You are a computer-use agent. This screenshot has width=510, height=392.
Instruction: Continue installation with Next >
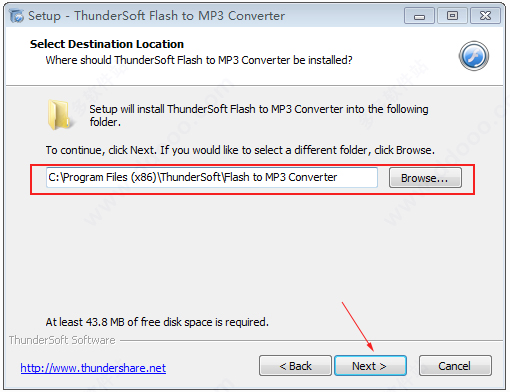pos(370,366)
